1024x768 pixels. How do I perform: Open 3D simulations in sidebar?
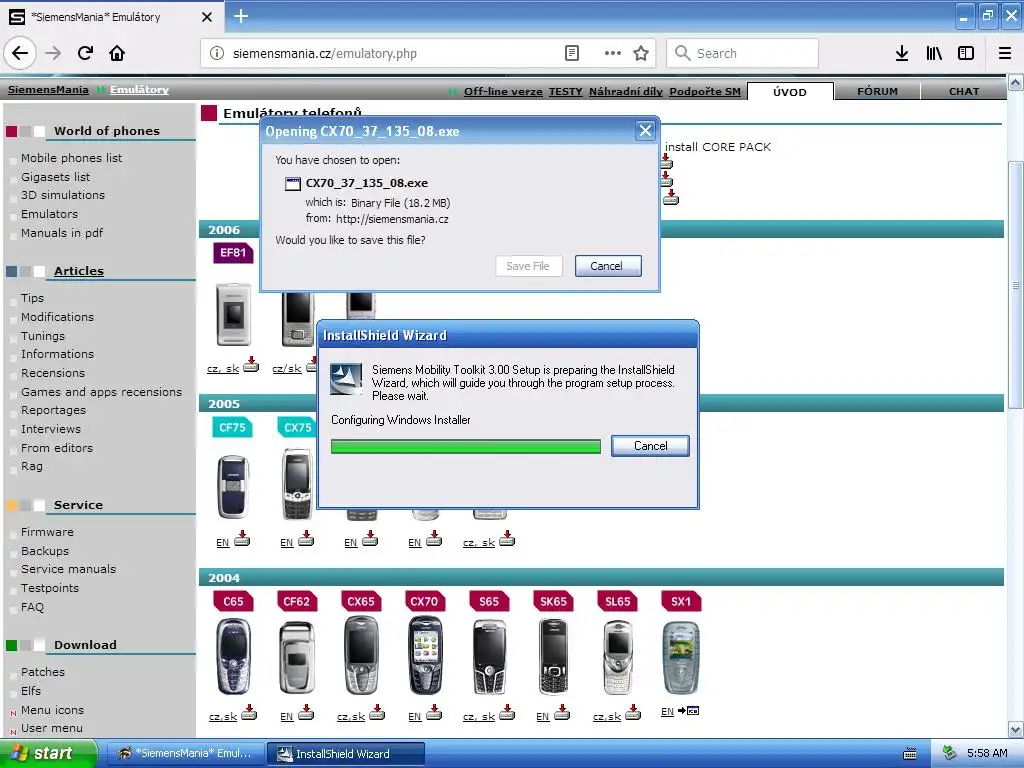(x=63, y=195)
